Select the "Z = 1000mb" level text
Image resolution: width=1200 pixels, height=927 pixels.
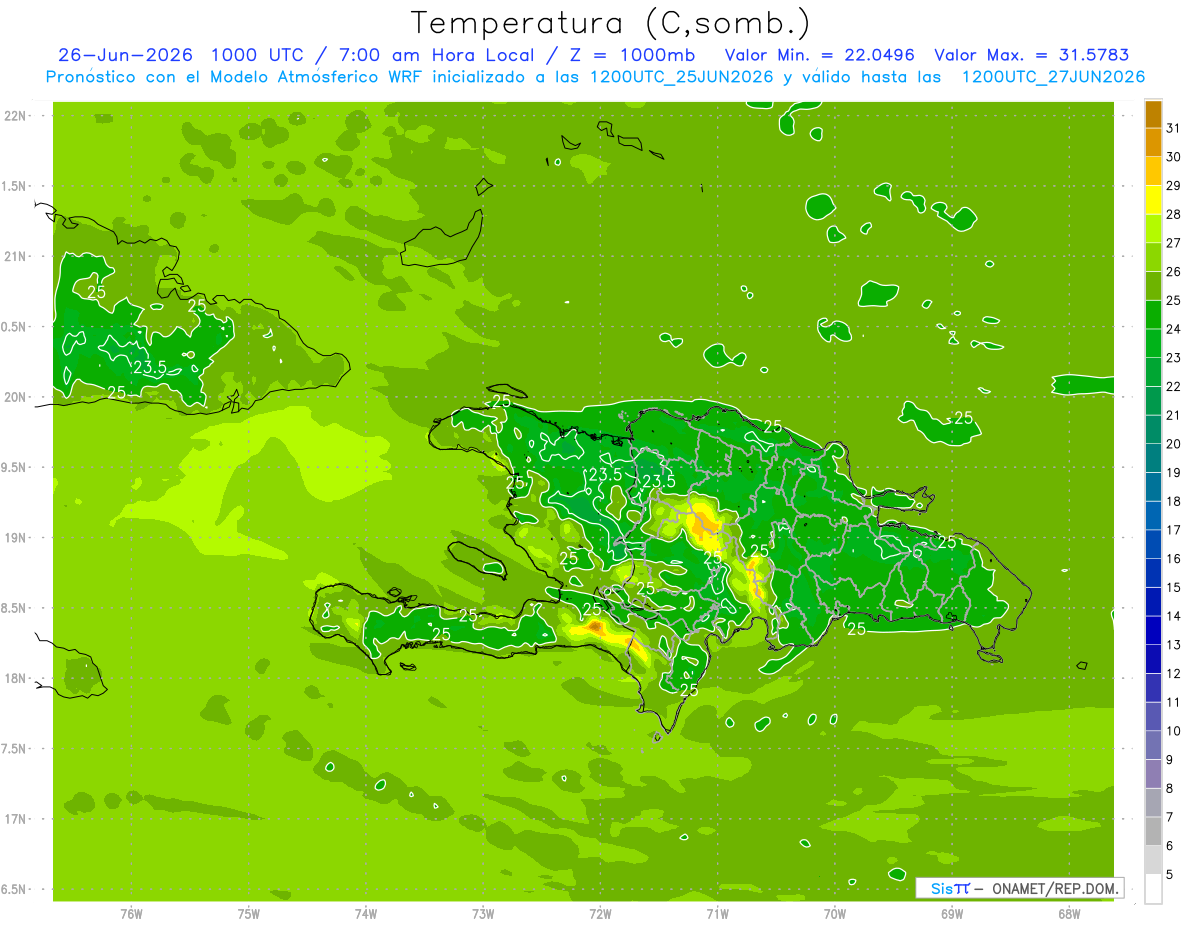pyautogui.click(x=631, y=56)
